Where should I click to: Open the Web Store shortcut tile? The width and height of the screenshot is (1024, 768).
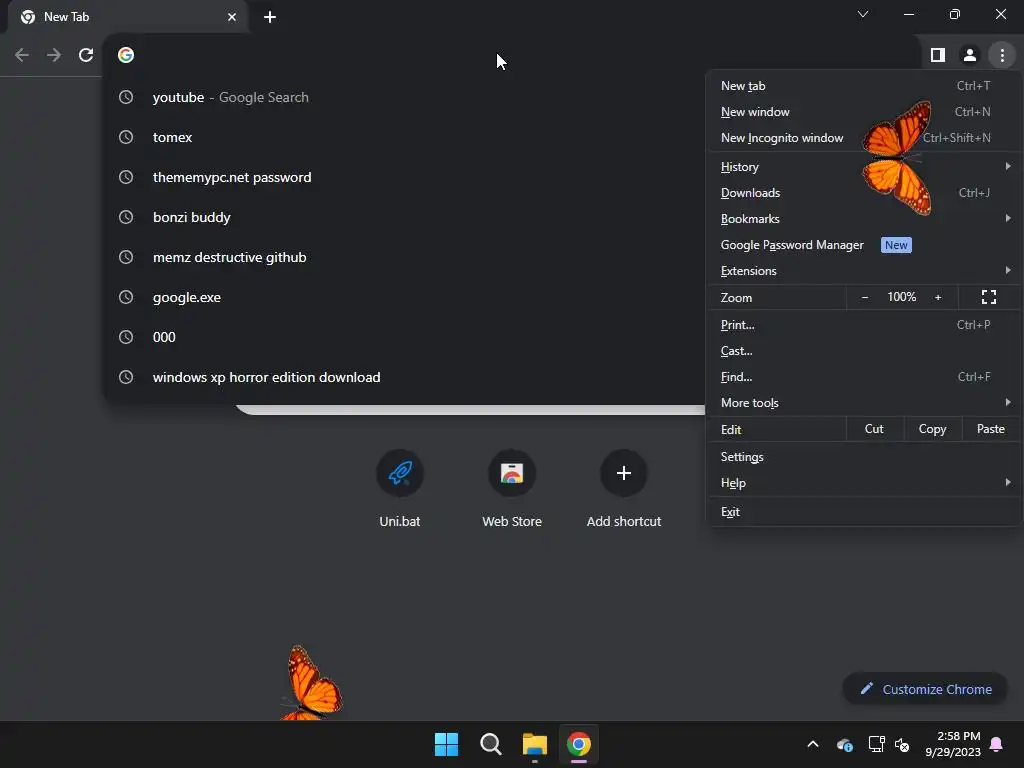(x=512, y=488)
